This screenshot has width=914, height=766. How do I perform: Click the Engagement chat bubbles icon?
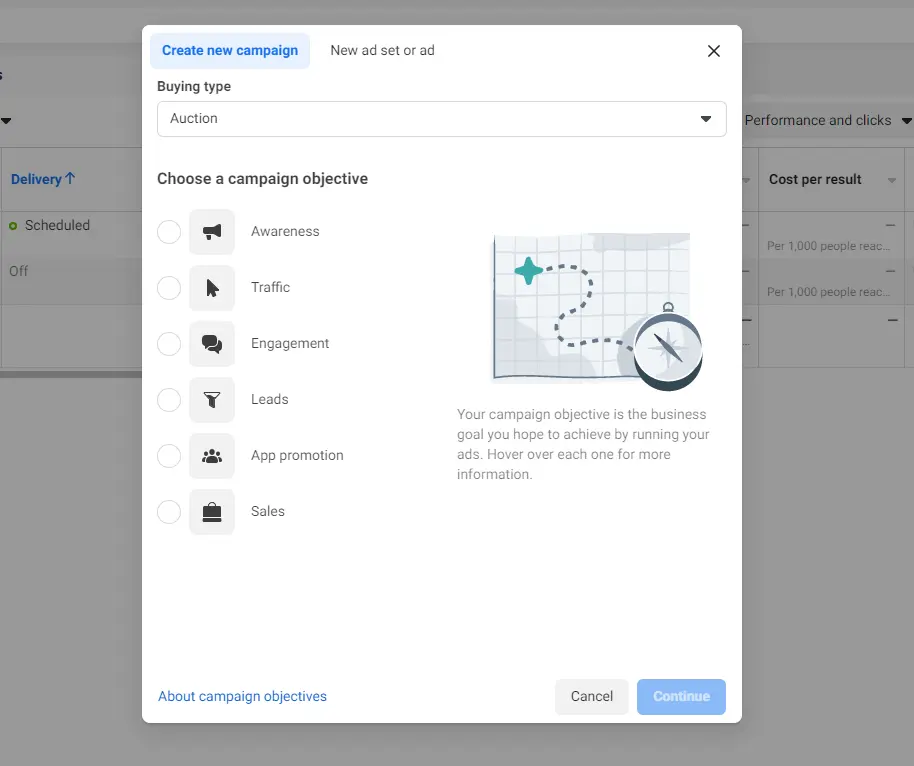212,344
